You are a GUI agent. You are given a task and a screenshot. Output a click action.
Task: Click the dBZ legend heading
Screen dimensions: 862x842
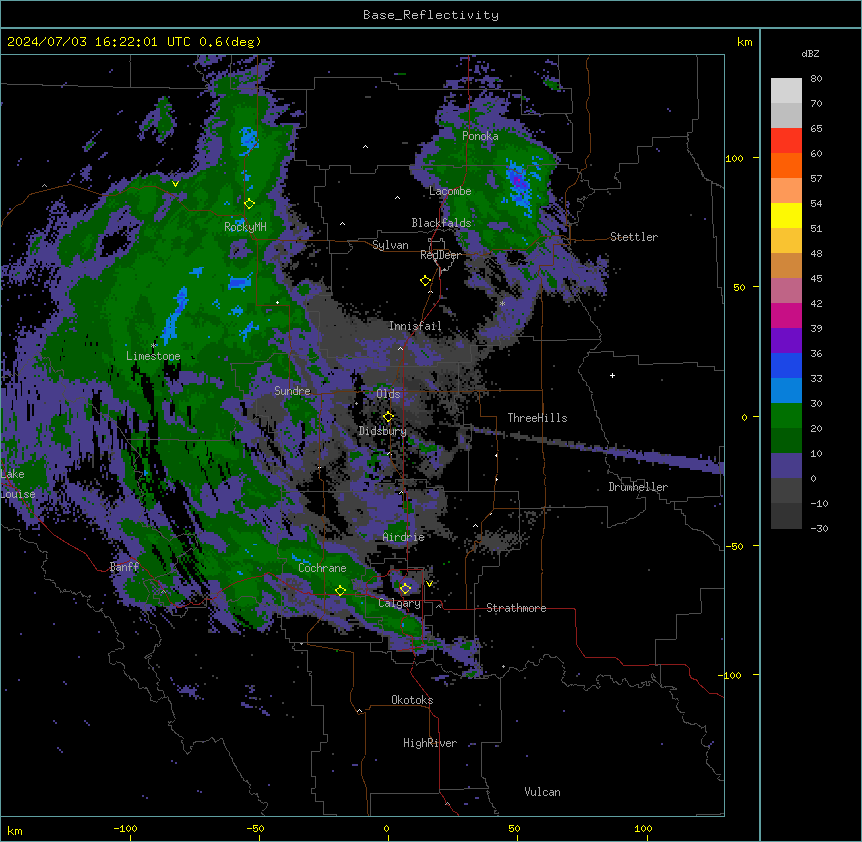(810, 53)
